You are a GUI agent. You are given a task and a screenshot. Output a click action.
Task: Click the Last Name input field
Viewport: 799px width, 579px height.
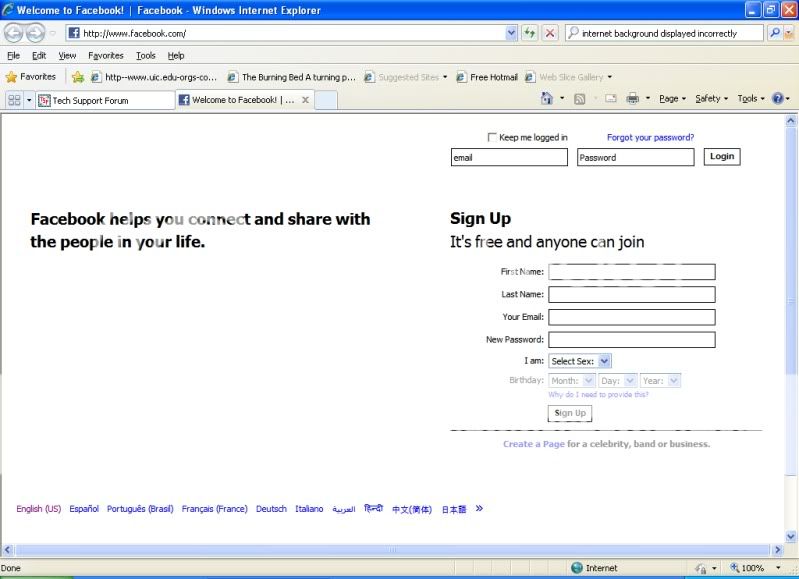point(632,294)
